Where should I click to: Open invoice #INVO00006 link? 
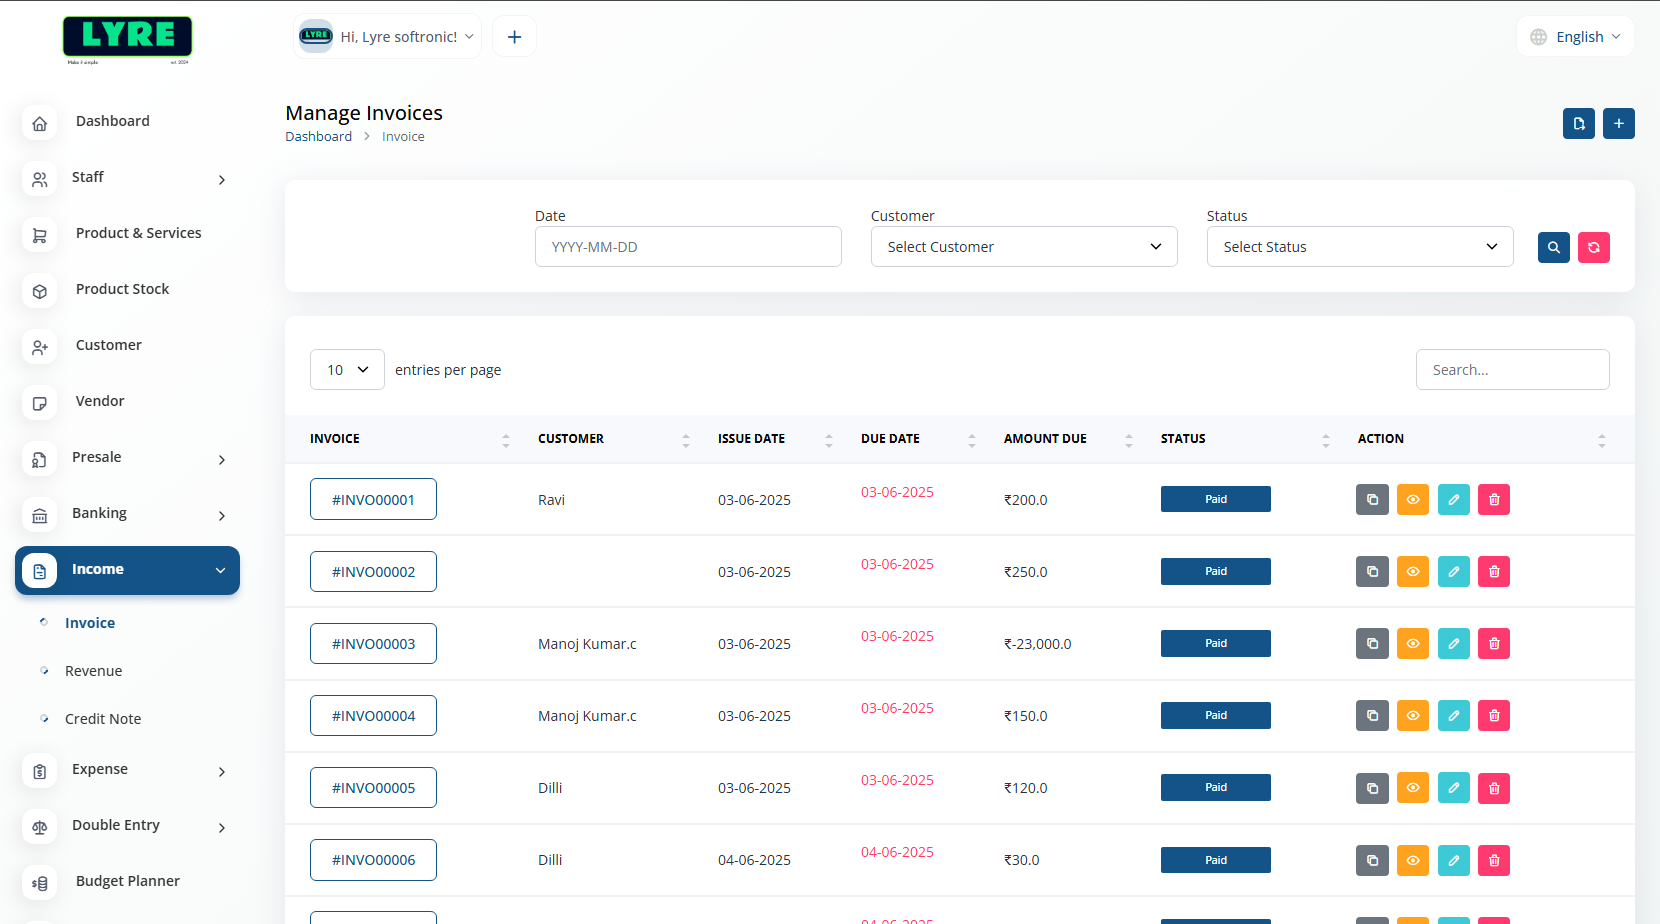[373, 860]
